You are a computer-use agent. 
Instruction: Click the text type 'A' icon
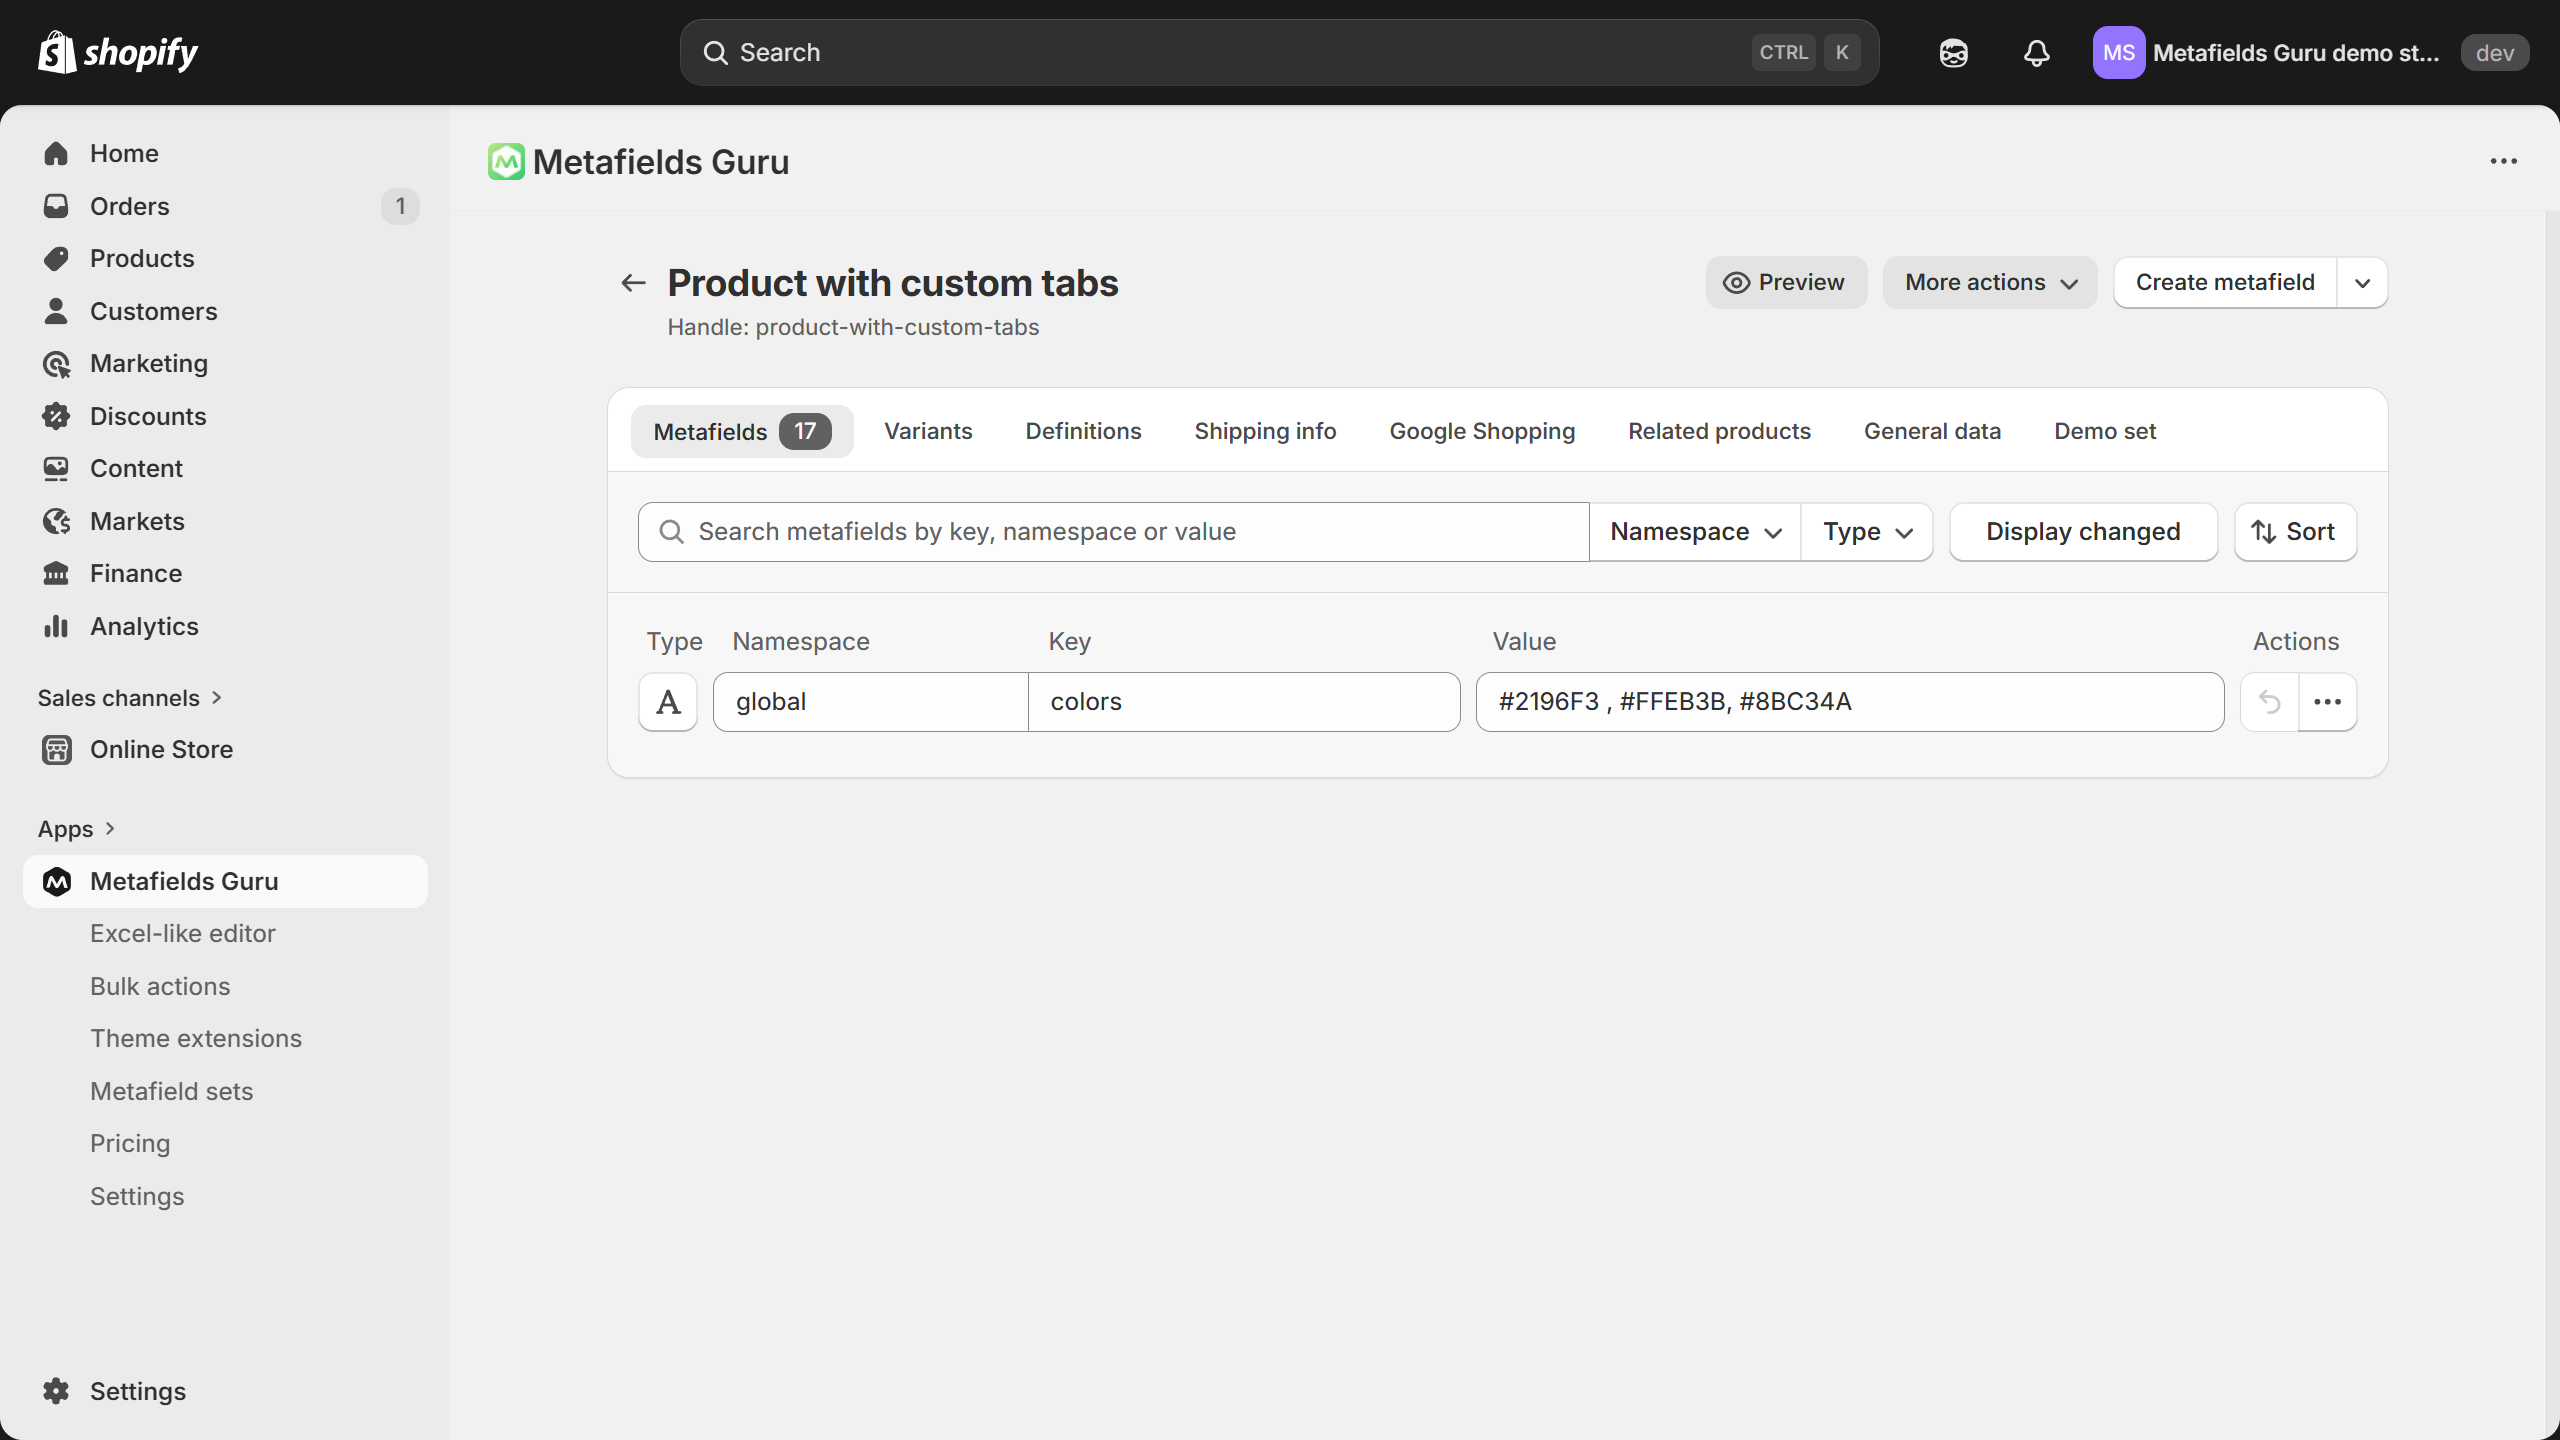668,702
